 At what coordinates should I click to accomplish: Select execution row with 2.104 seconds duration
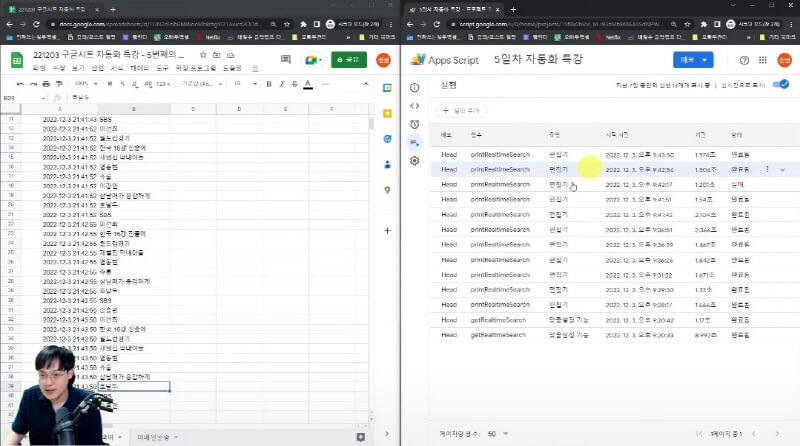(615, 214)
